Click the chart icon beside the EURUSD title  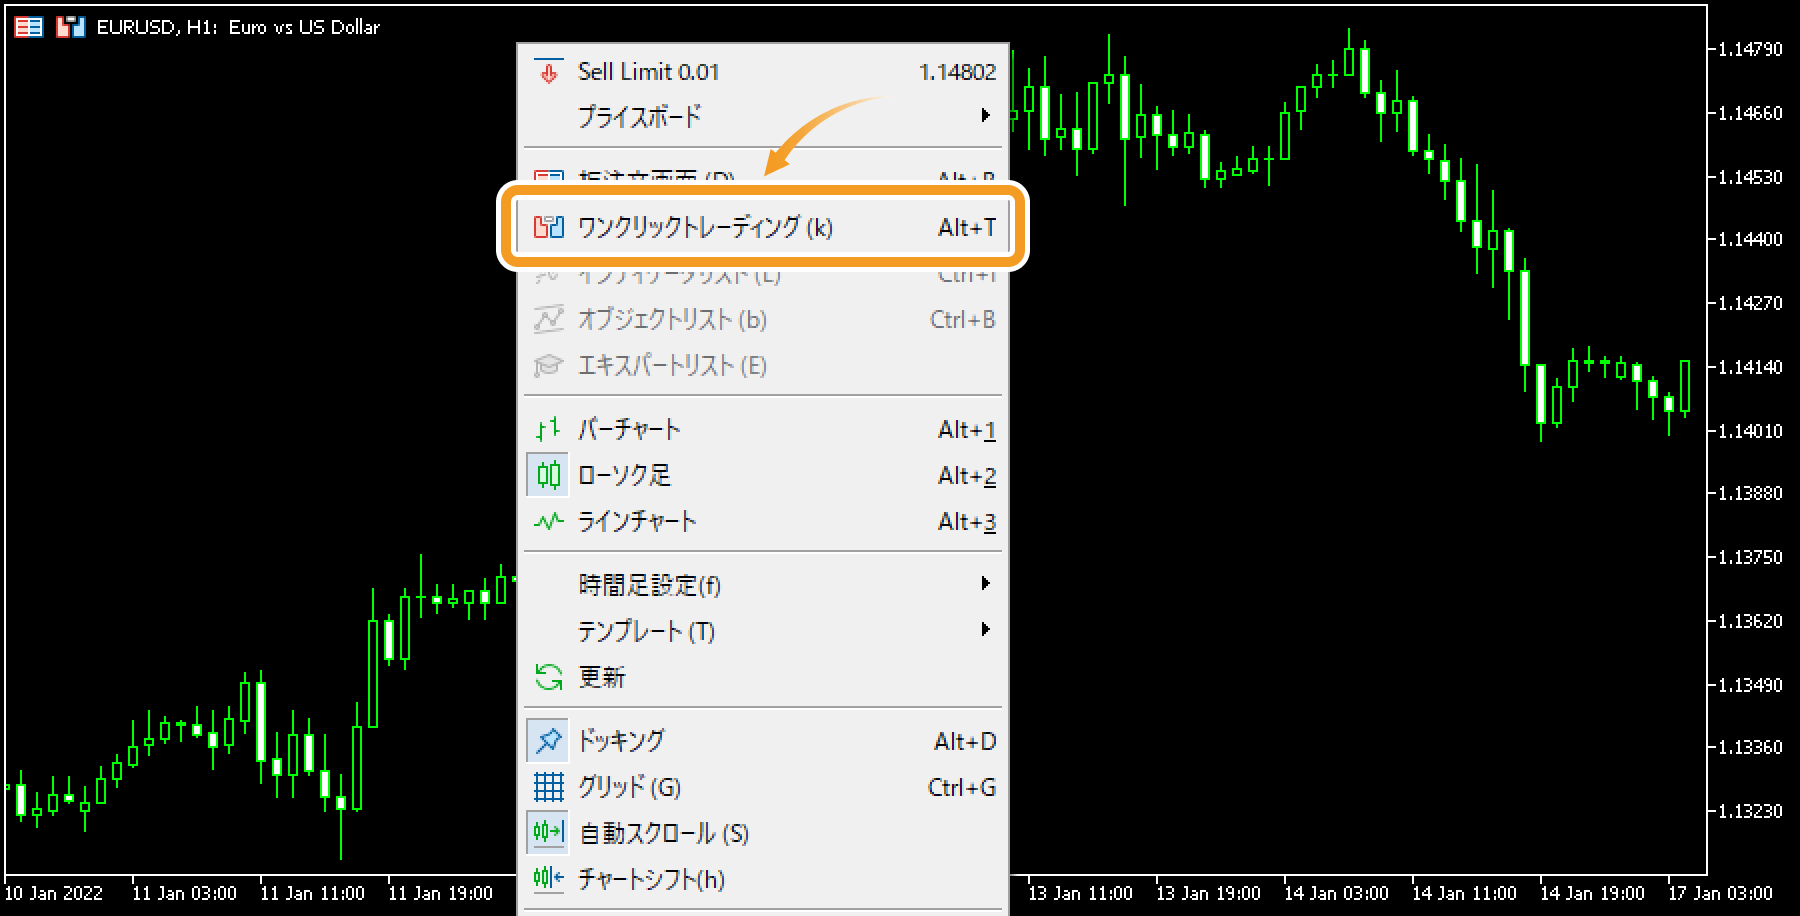coord(70,27)
